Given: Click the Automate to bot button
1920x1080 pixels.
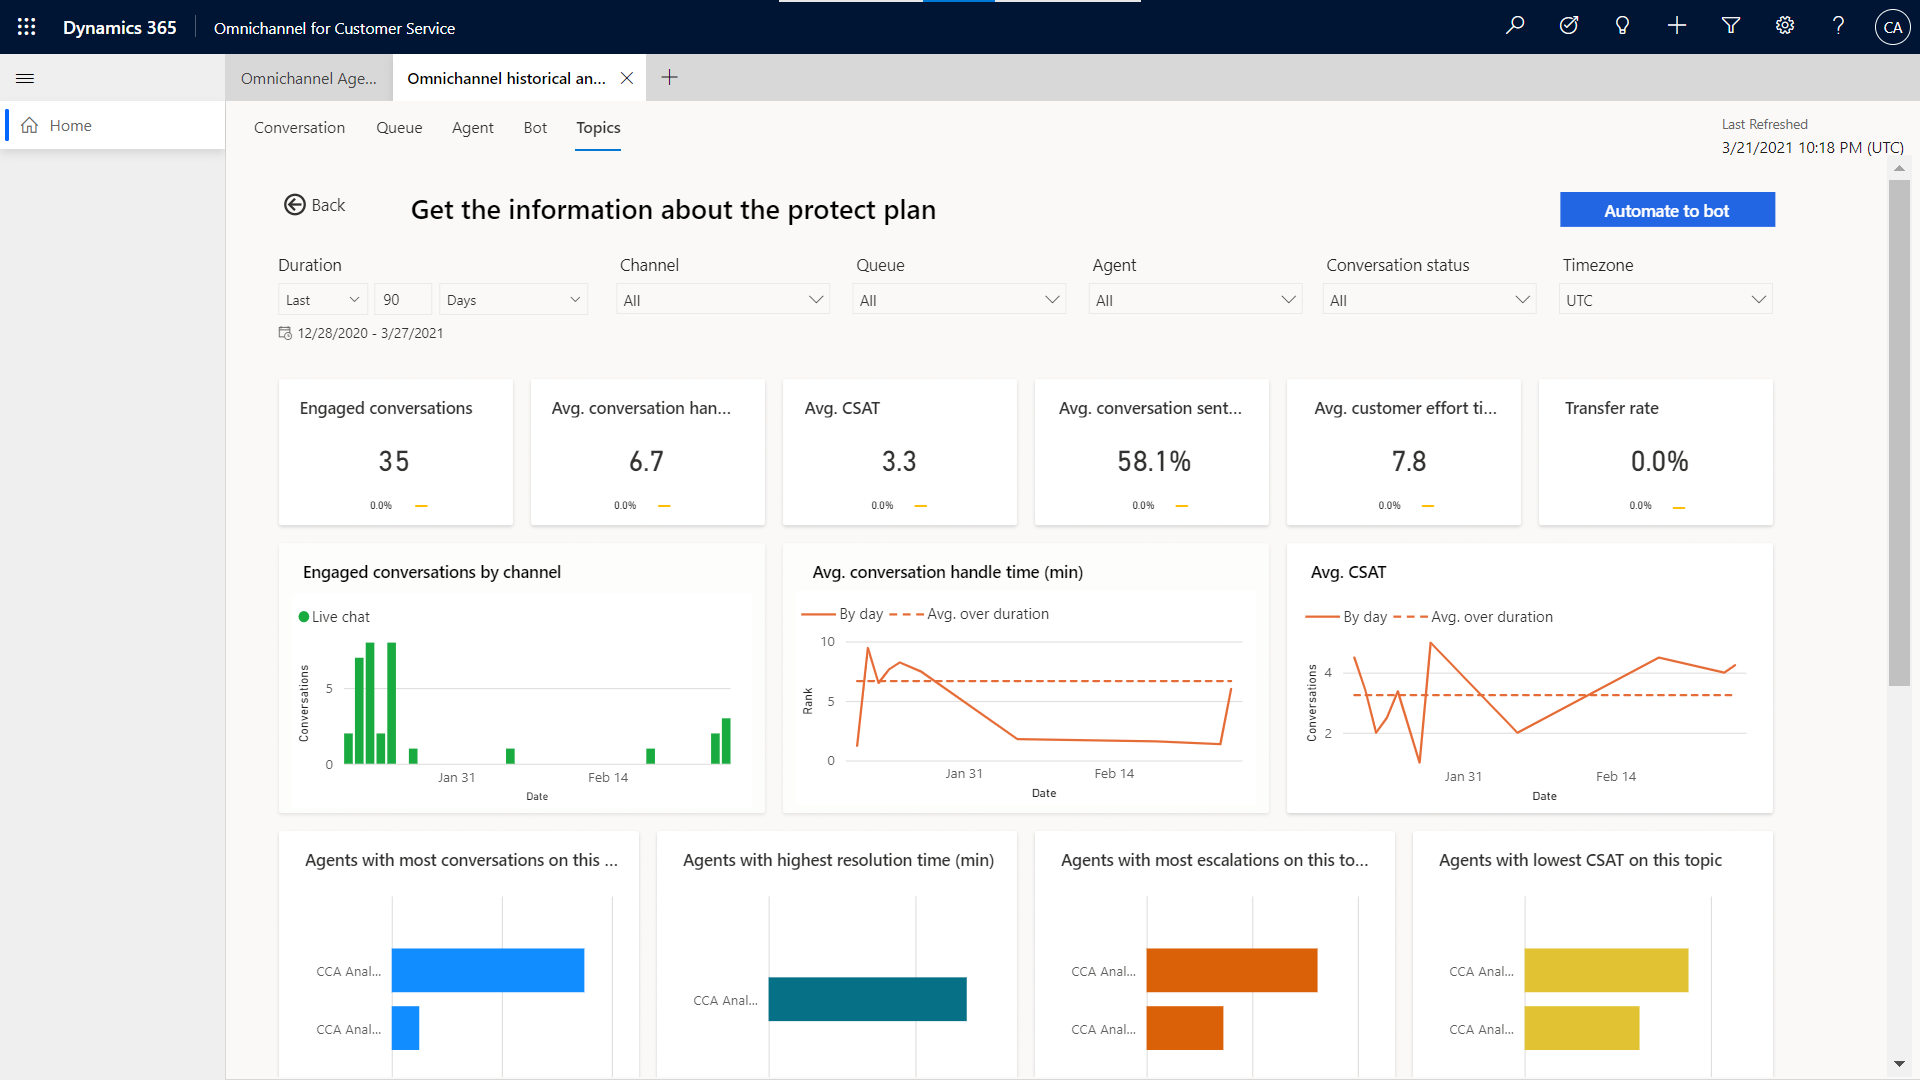Looking at the screenshot, I should pyautogui.click(x=1668, y=208).
